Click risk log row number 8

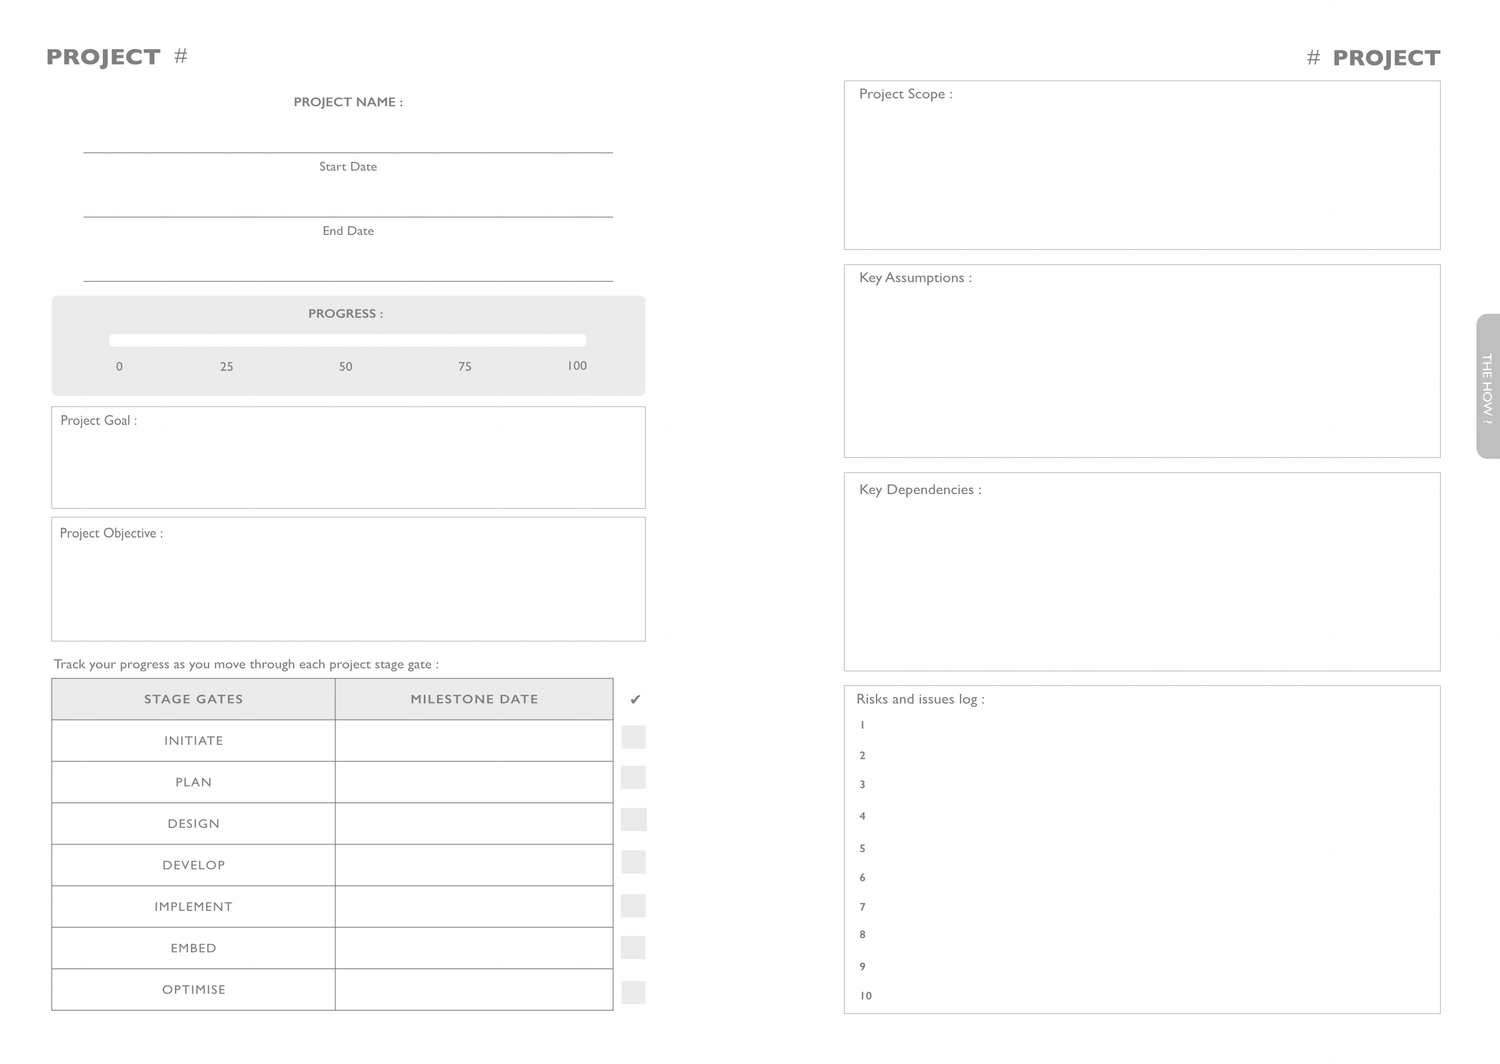[862, 935]
